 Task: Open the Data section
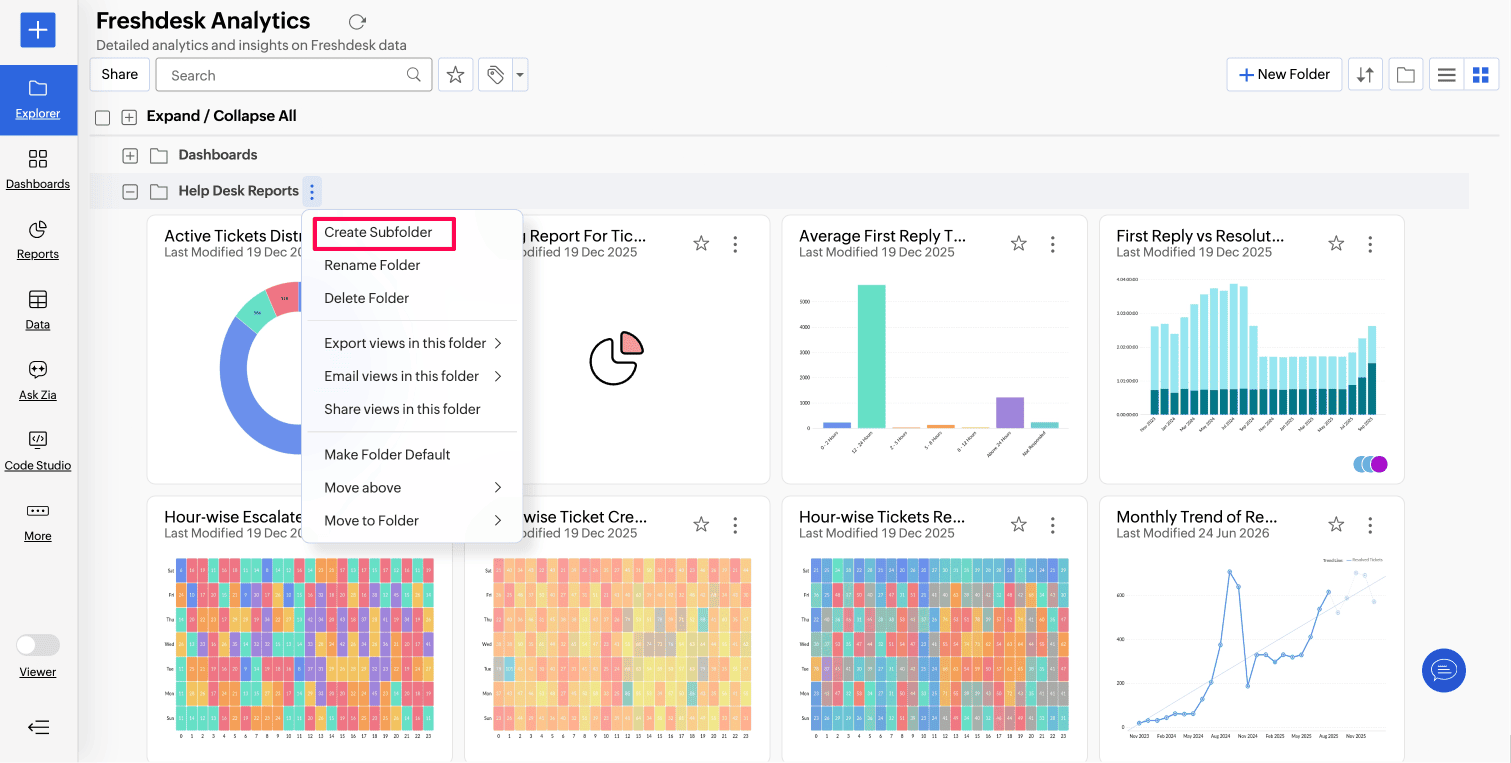click(x=38, y=310)
